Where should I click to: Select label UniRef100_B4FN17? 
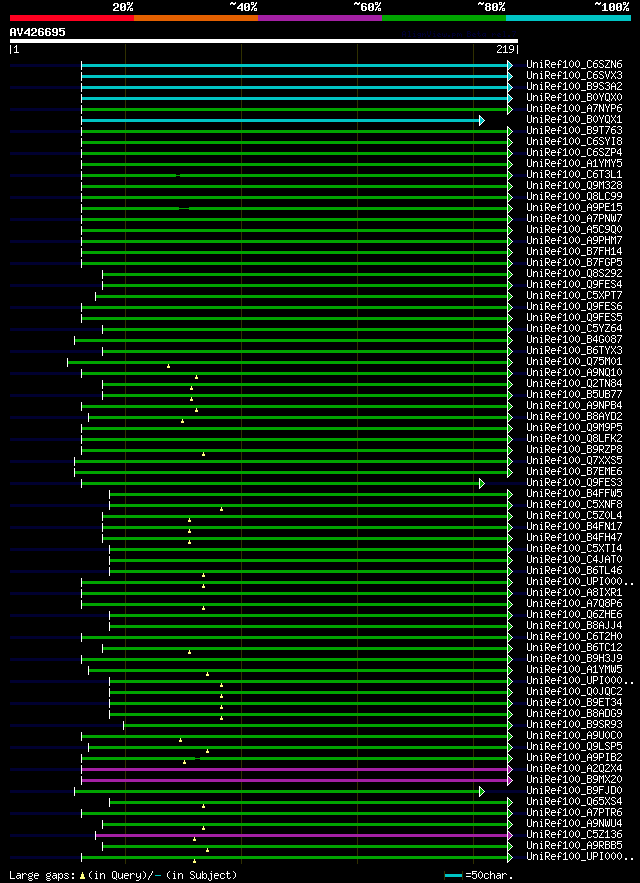pyautogui.click(x=574, y=527)
